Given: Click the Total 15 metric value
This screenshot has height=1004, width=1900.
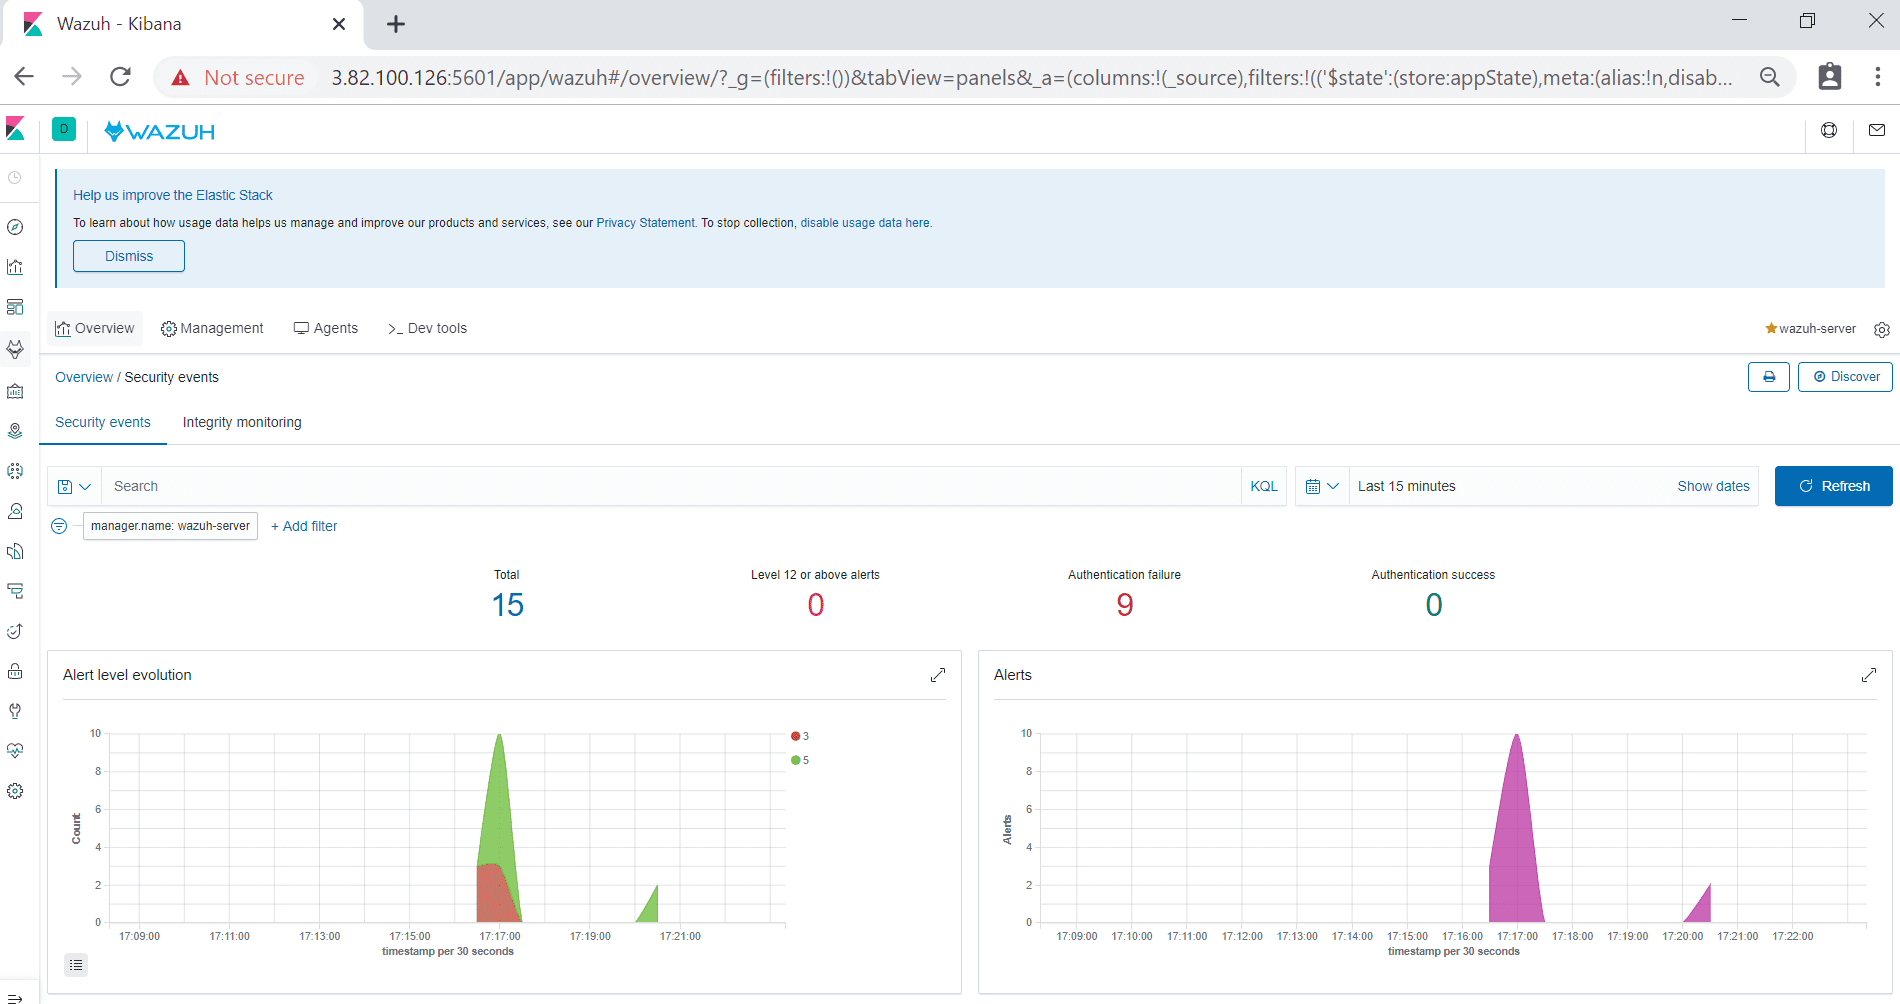Looking at the screenshot, I should pyautogui.click(x=507, y=605).
